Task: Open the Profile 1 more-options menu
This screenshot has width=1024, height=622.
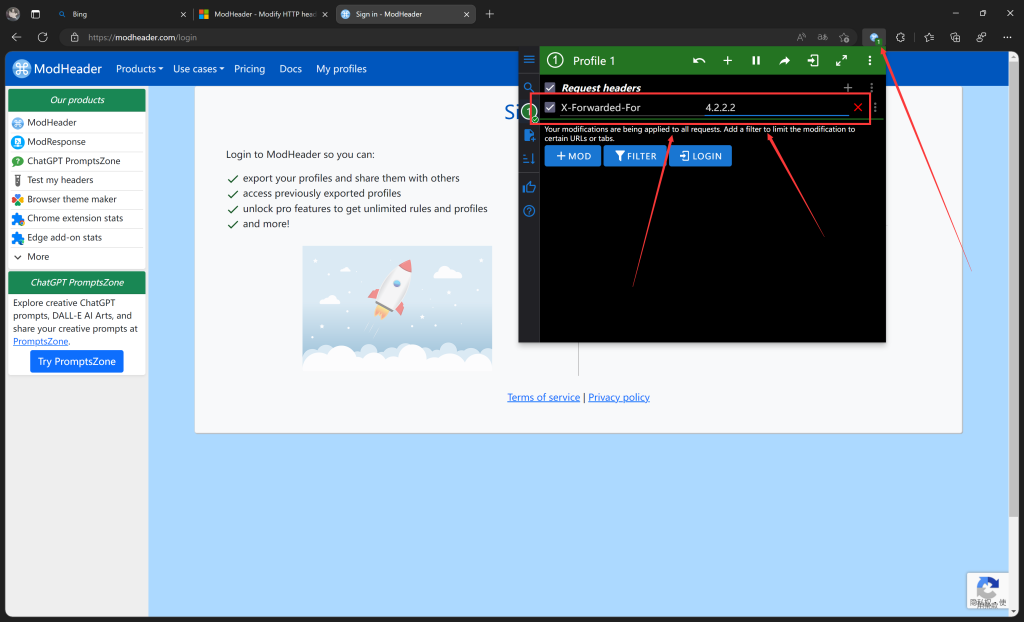Action: click(870, 61)
